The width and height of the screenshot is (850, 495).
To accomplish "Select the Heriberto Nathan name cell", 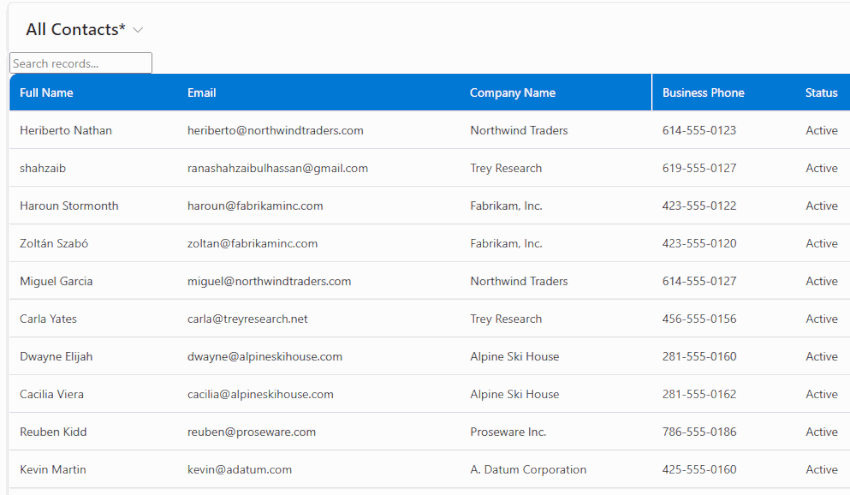I will (66, 130).
